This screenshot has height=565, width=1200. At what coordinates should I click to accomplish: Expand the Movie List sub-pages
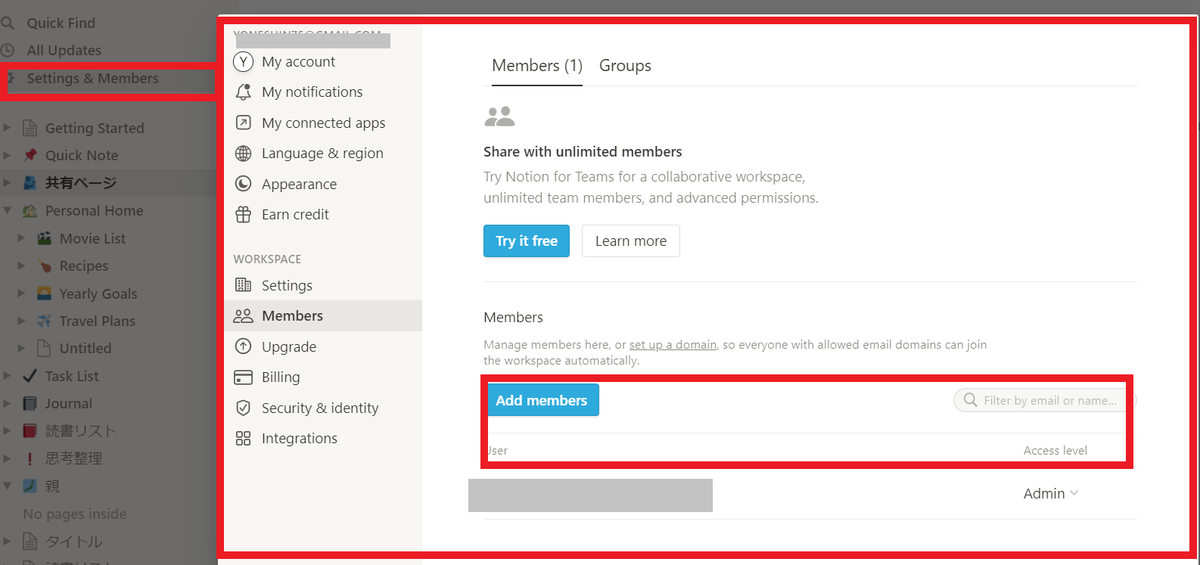click(x=22, y=238)
